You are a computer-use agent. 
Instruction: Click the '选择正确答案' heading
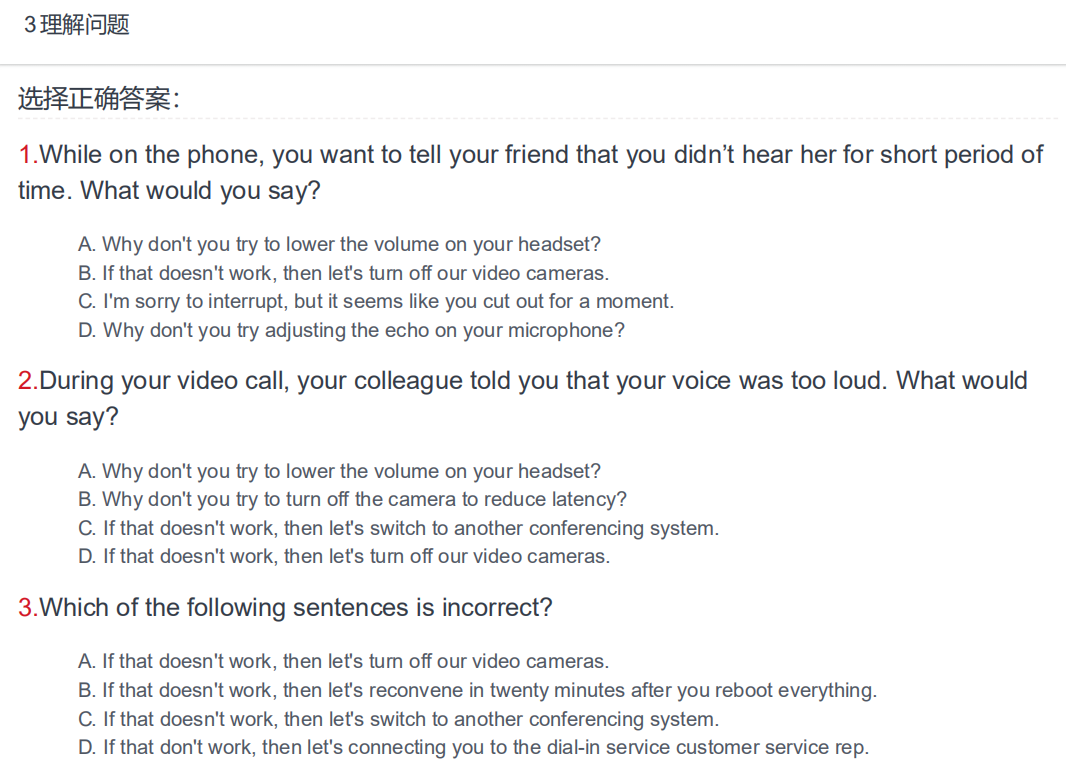tap(99, 99)
